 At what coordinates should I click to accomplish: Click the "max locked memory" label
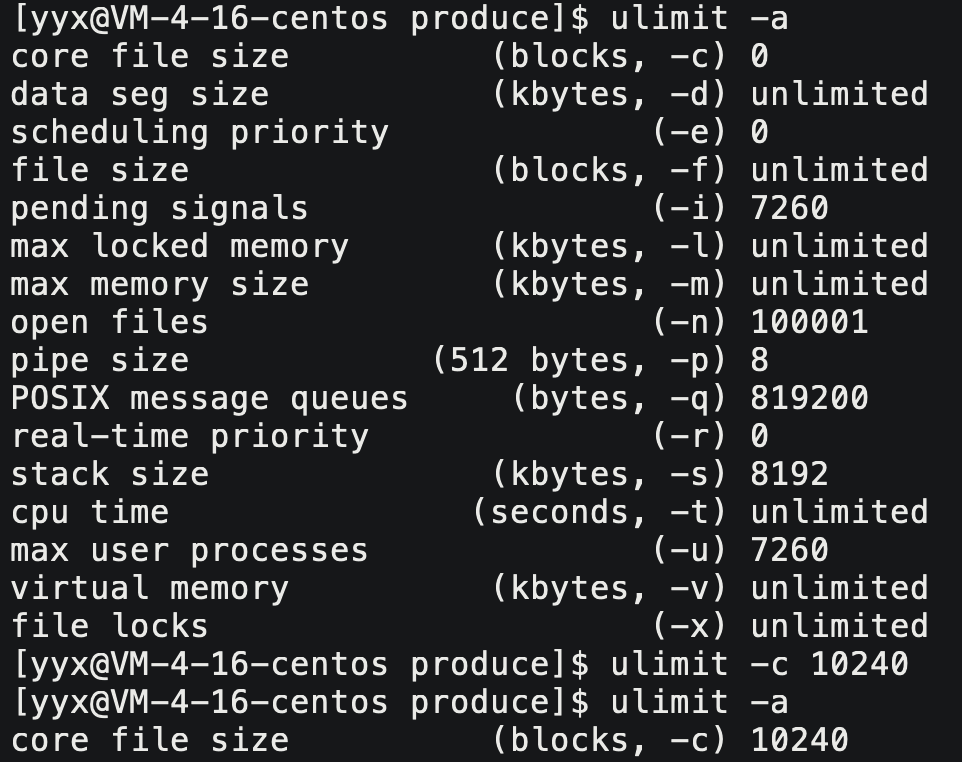click(x=180, y=246)
